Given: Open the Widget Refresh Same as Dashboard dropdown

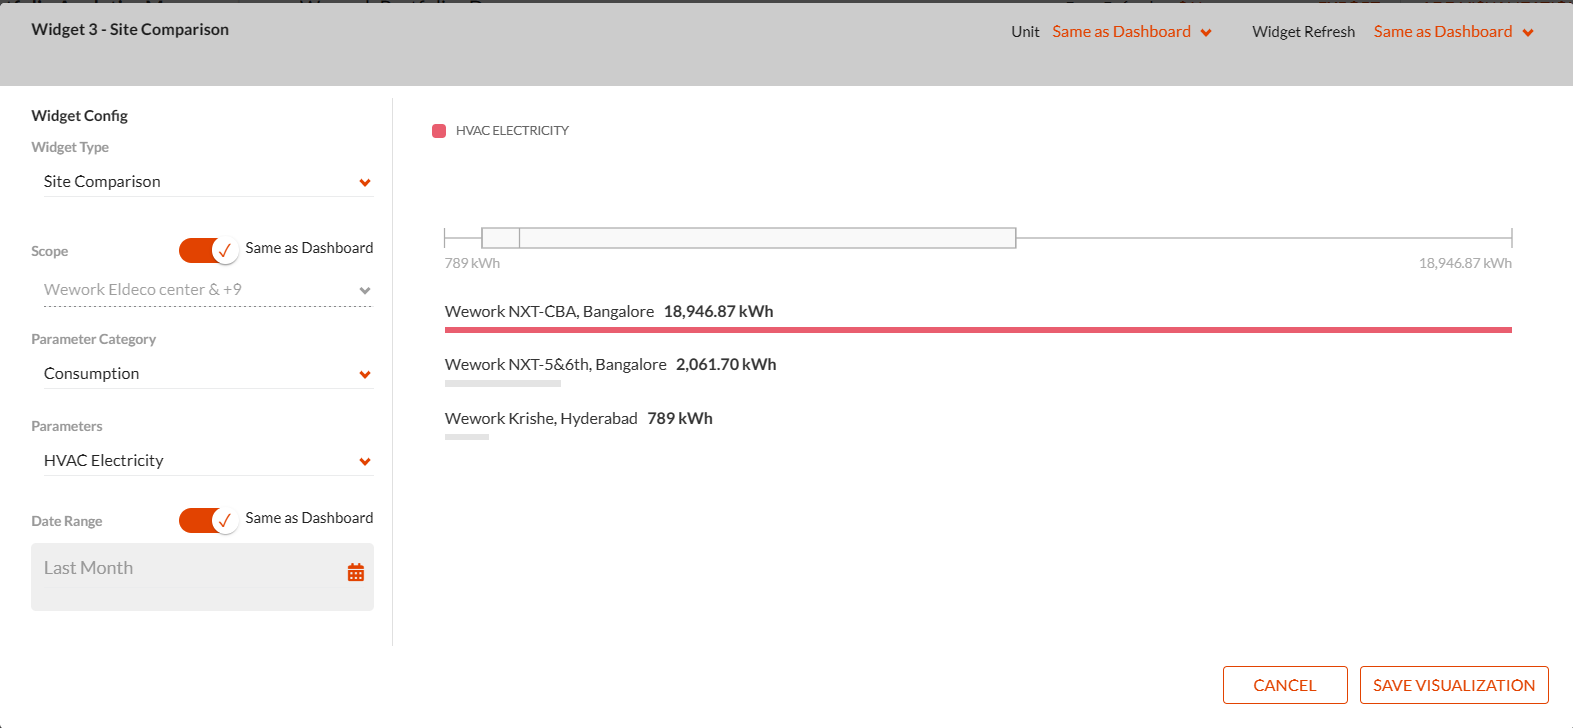Looking at the screenshot, I should point(1454,32).
